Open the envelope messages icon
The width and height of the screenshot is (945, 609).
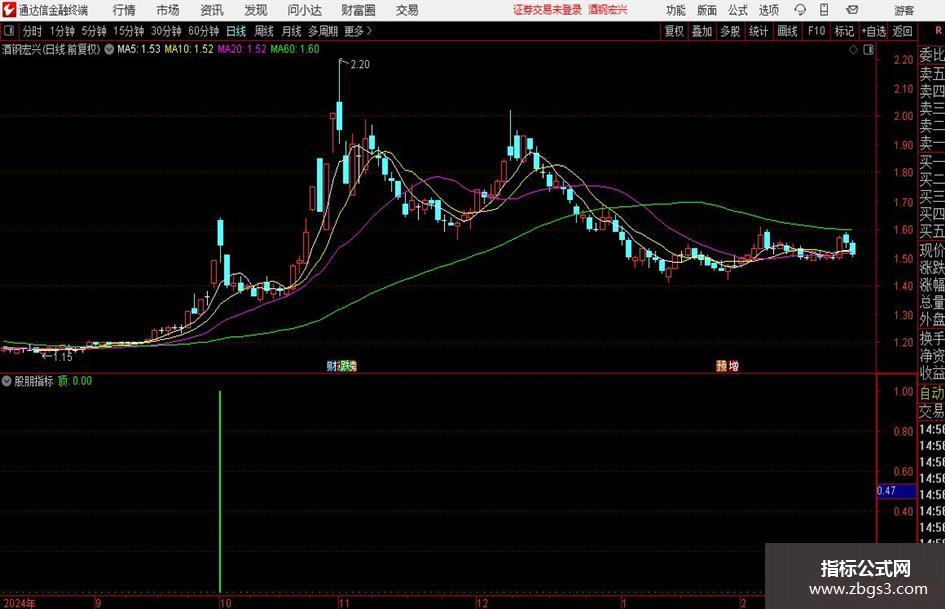click(852, 10)
